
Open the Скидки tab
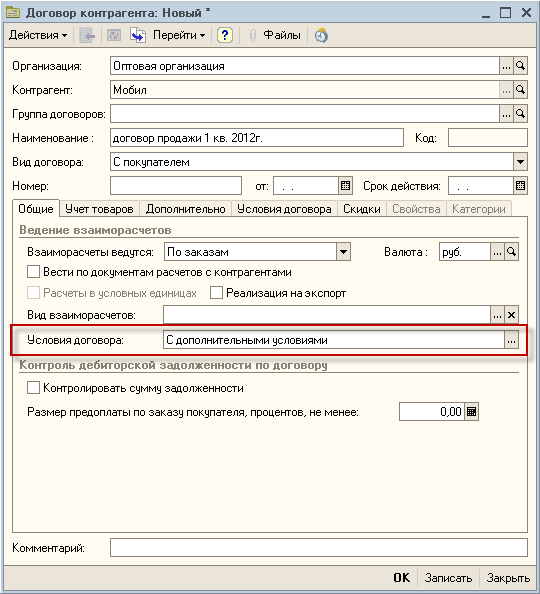pos(362,209)
